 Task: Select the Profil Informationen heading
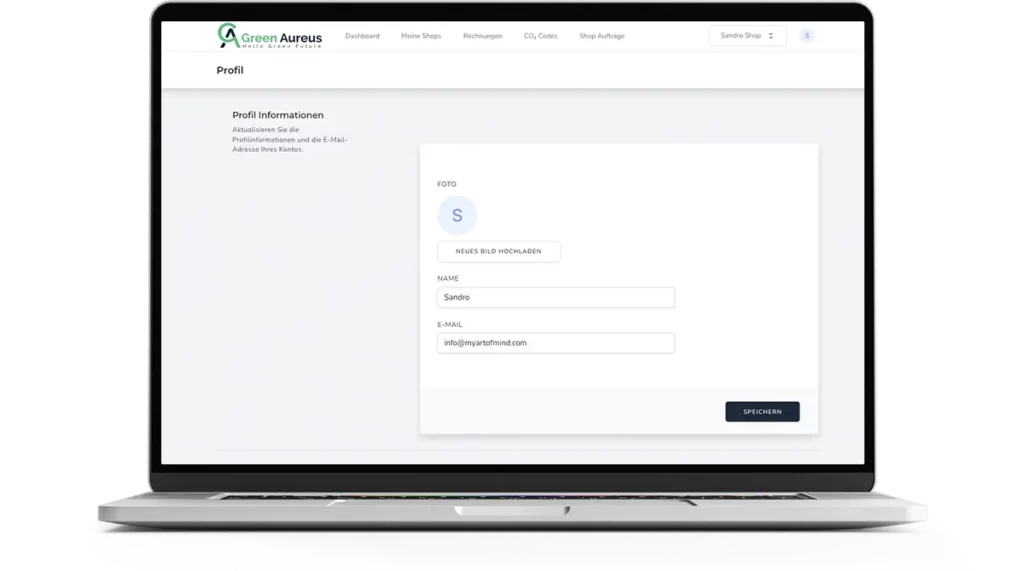pos(278,115)
